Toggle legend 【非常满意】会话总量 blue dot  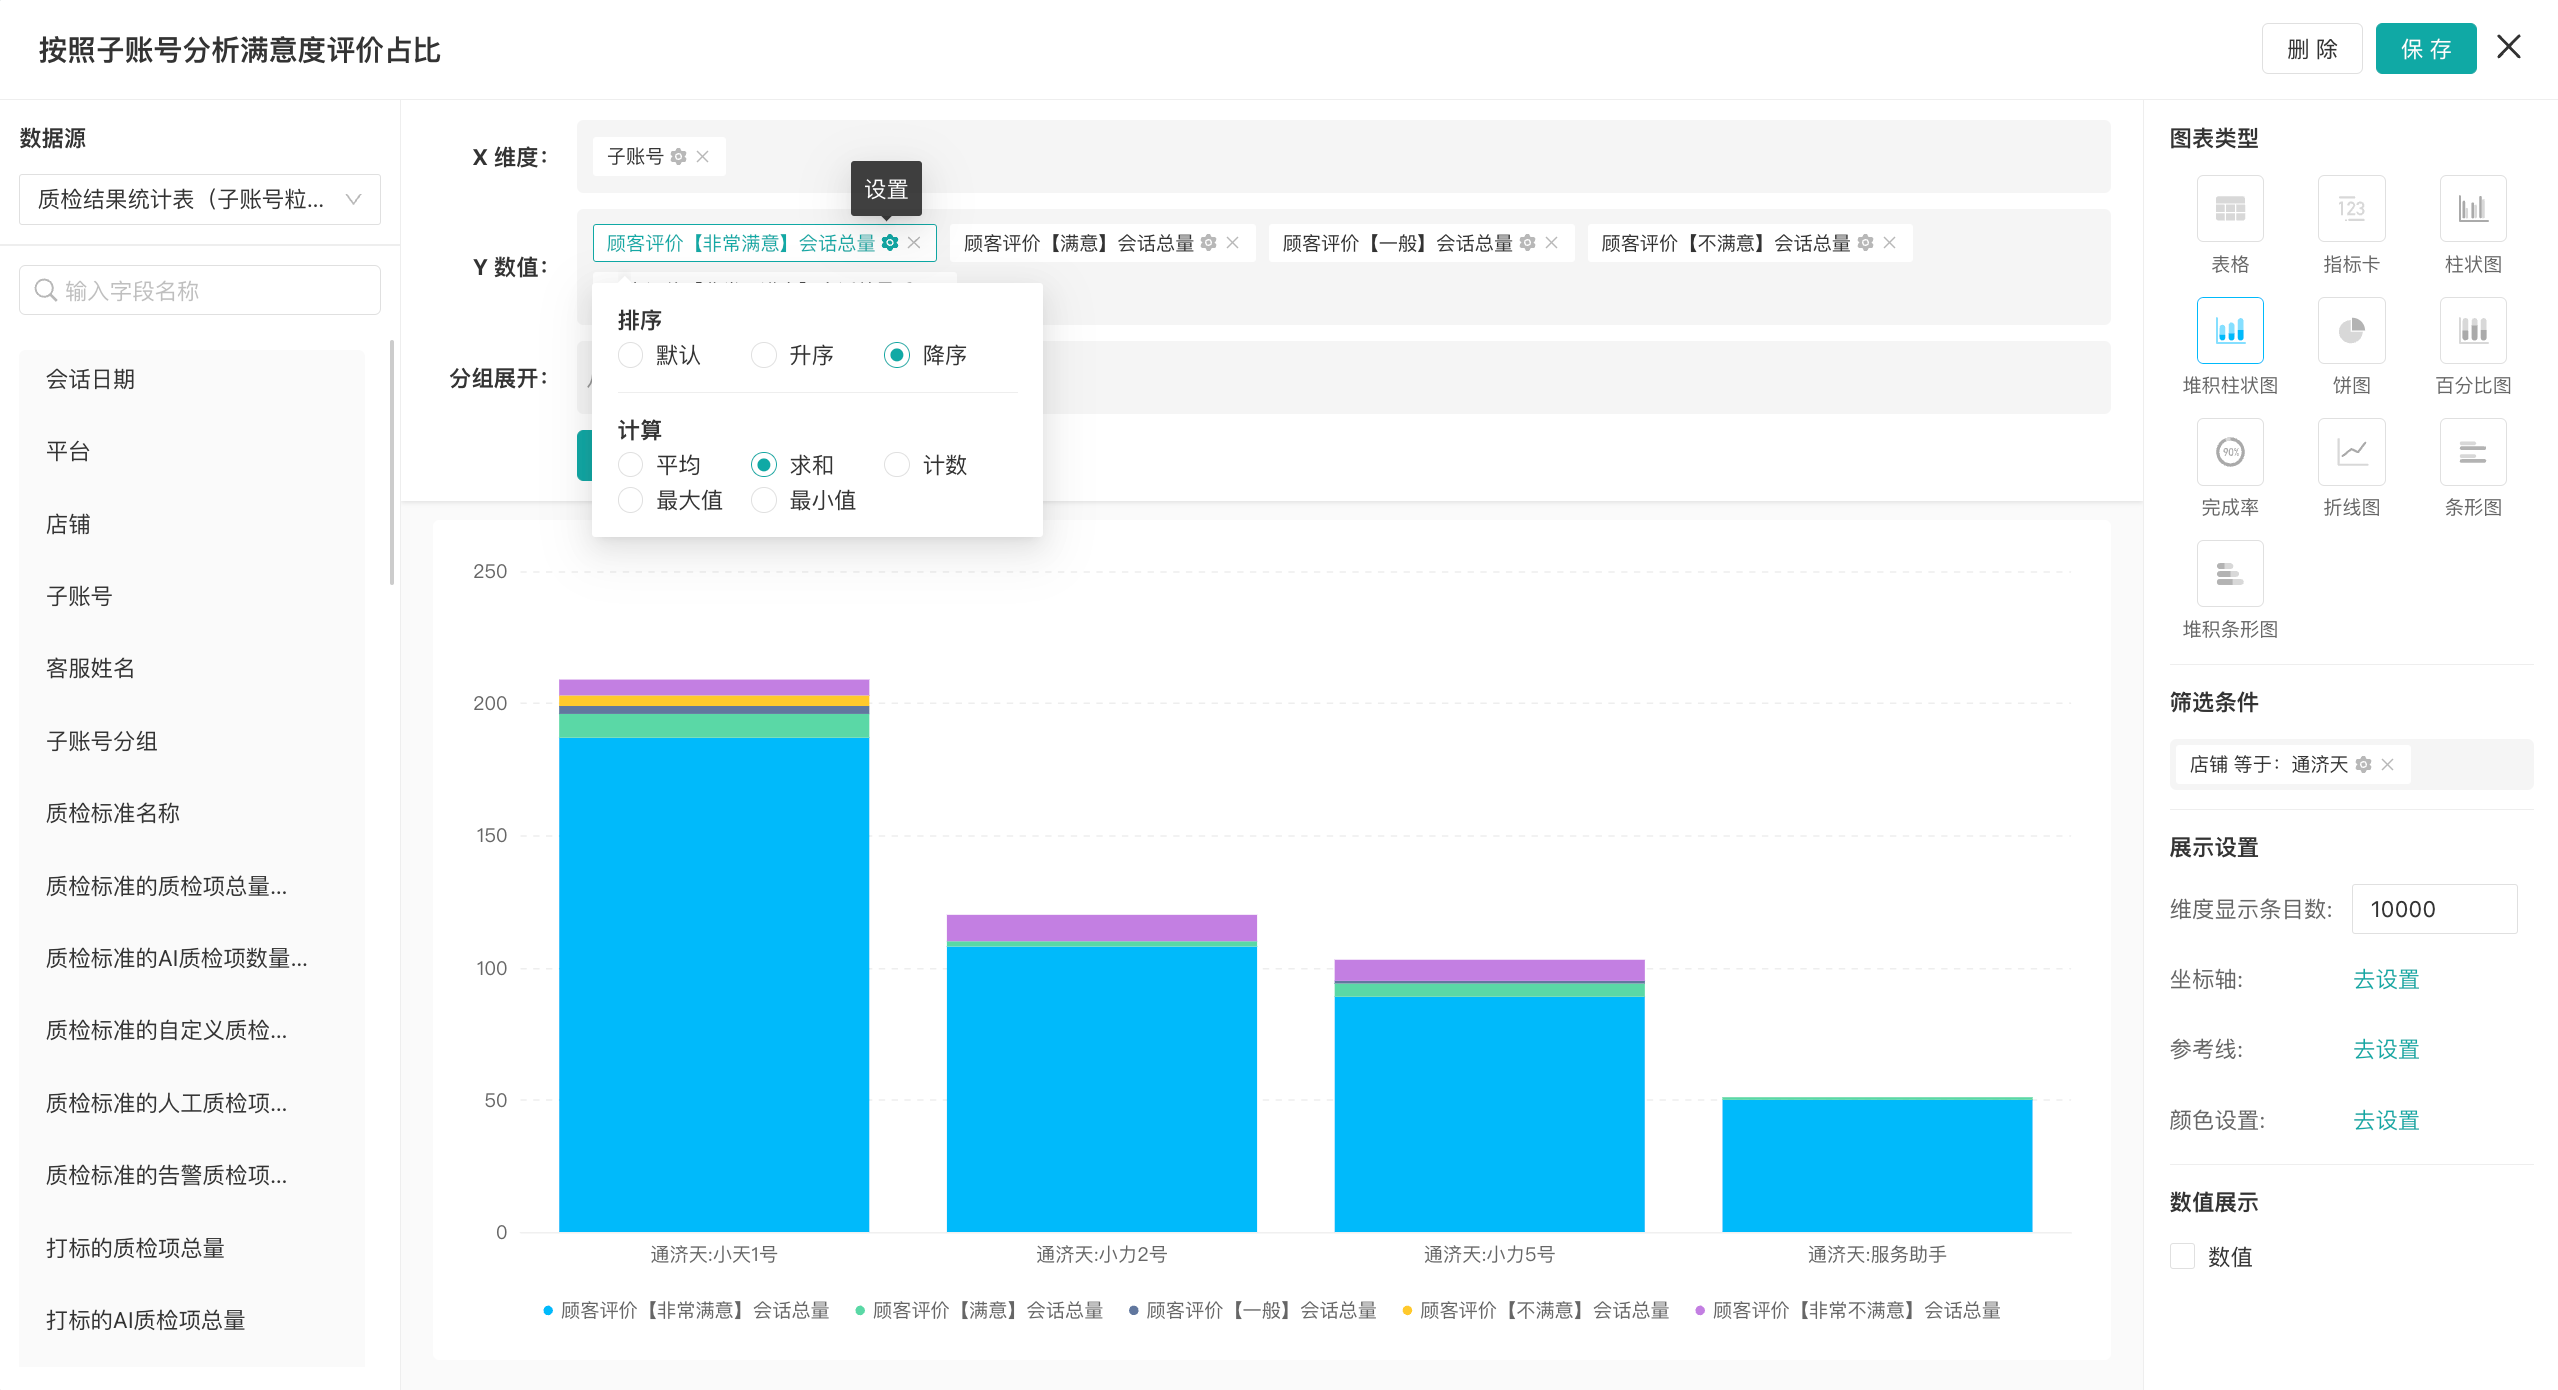tap(548, 1311)
